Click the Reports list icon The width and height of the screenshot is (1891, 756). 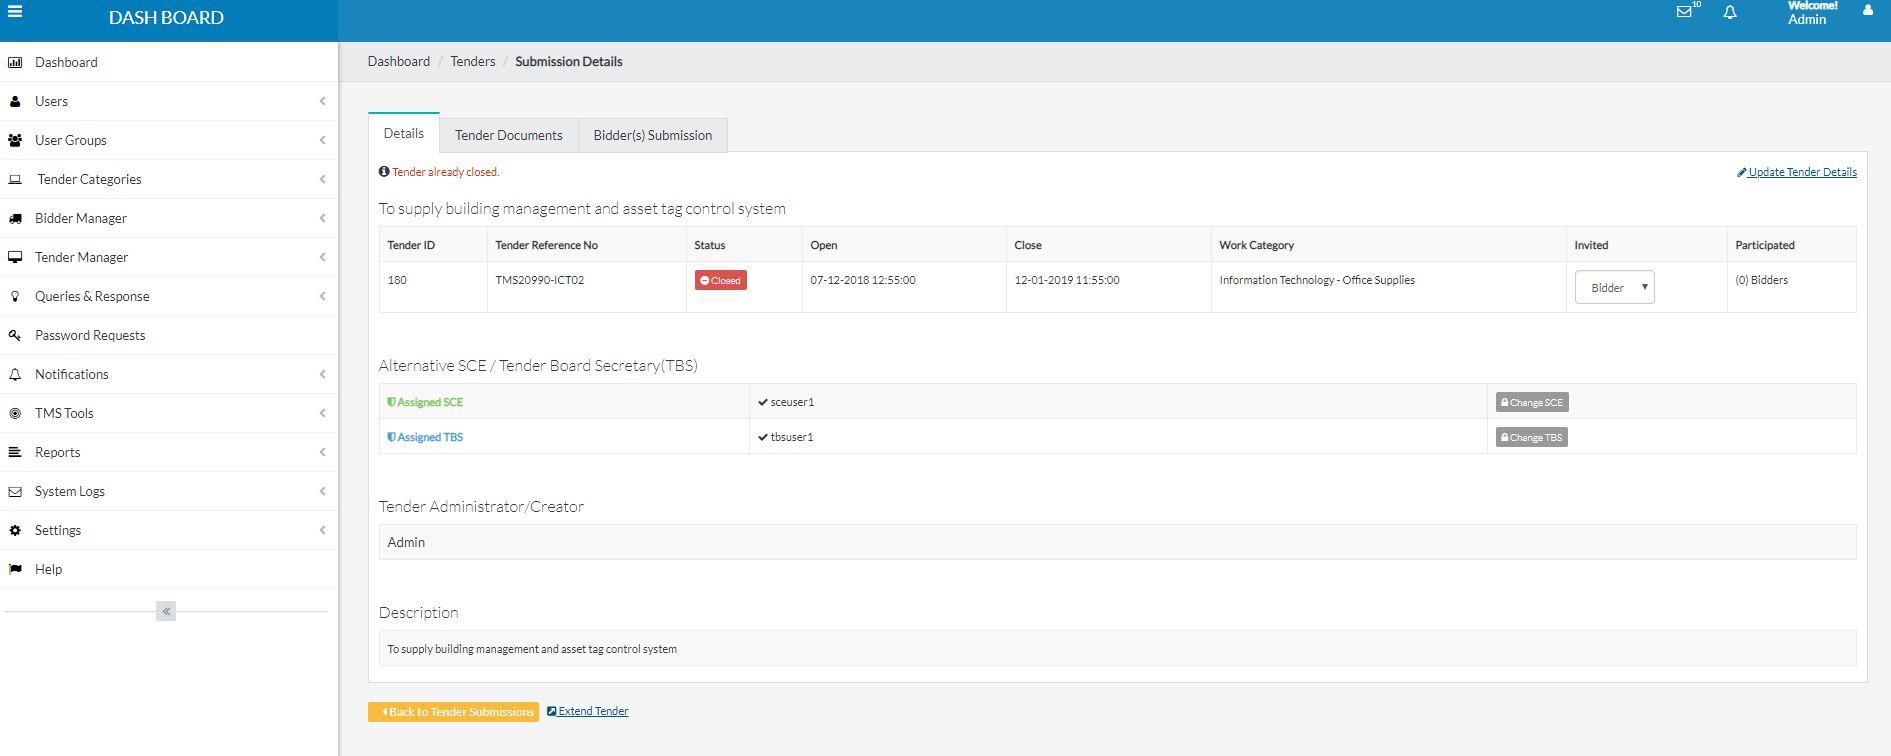coord(15,452)
